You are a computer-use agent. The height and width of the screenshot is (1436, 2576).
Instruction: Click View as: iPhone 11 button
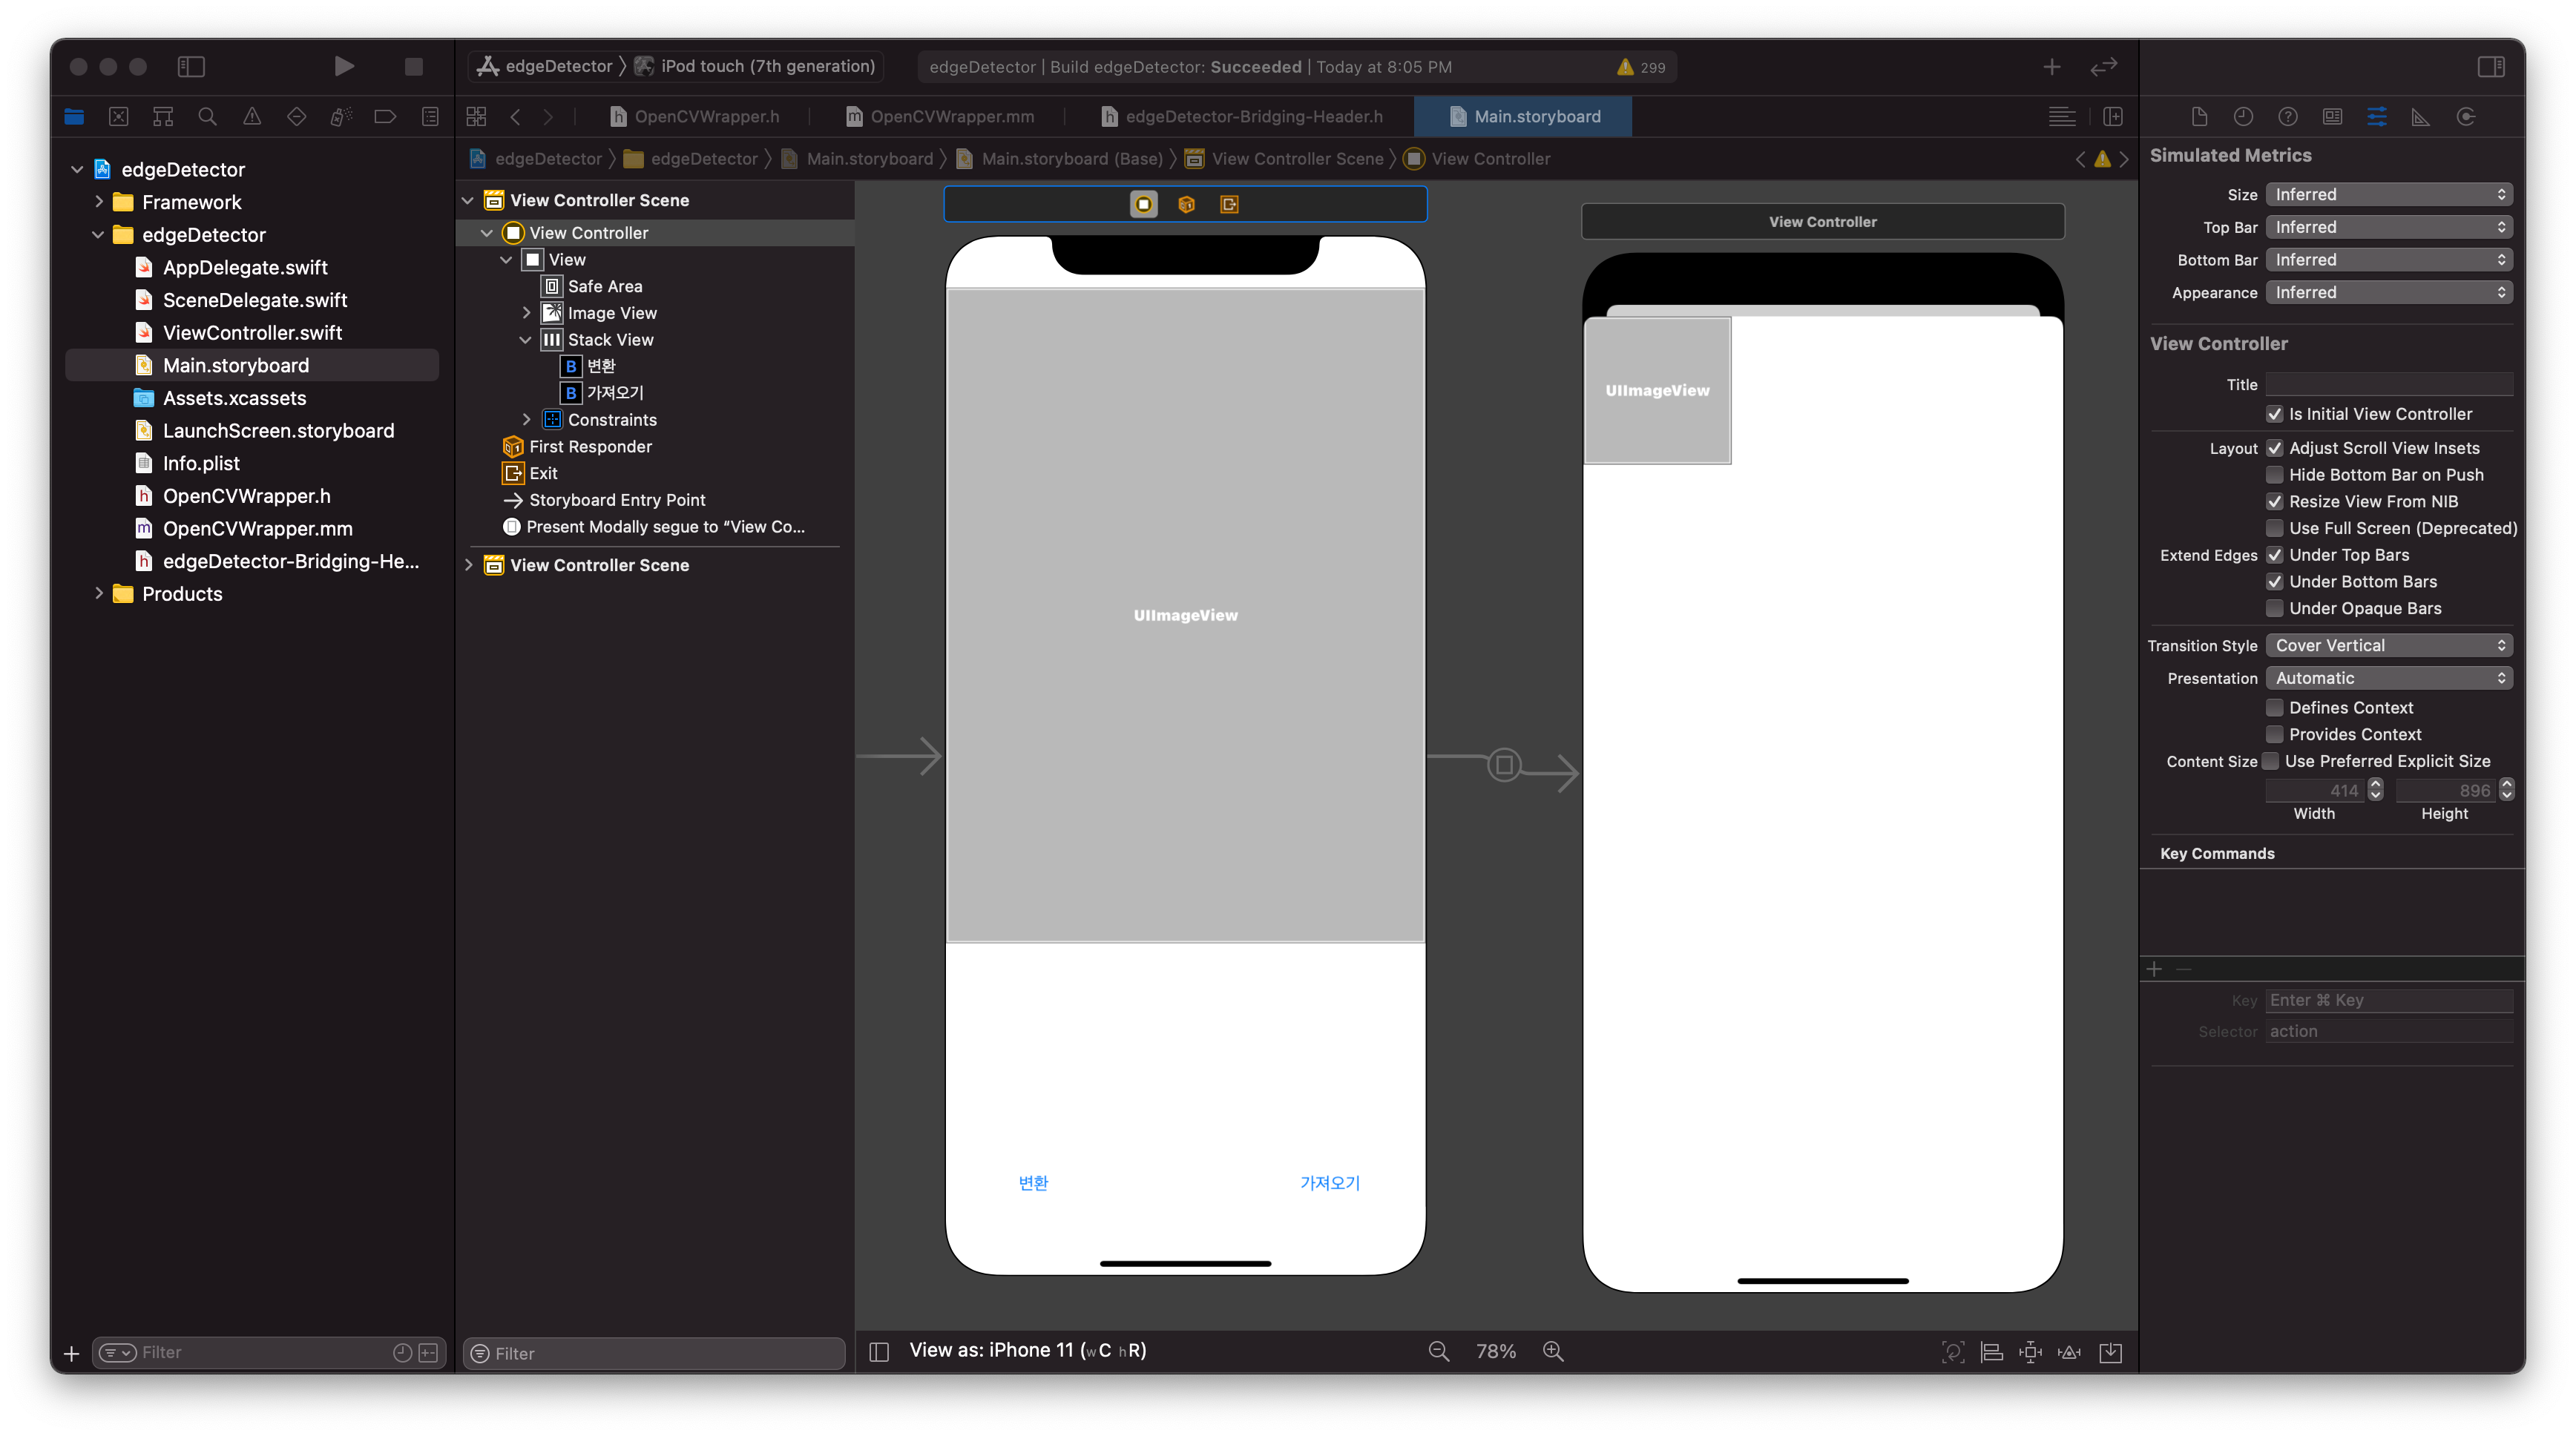coord(1027,1350)
